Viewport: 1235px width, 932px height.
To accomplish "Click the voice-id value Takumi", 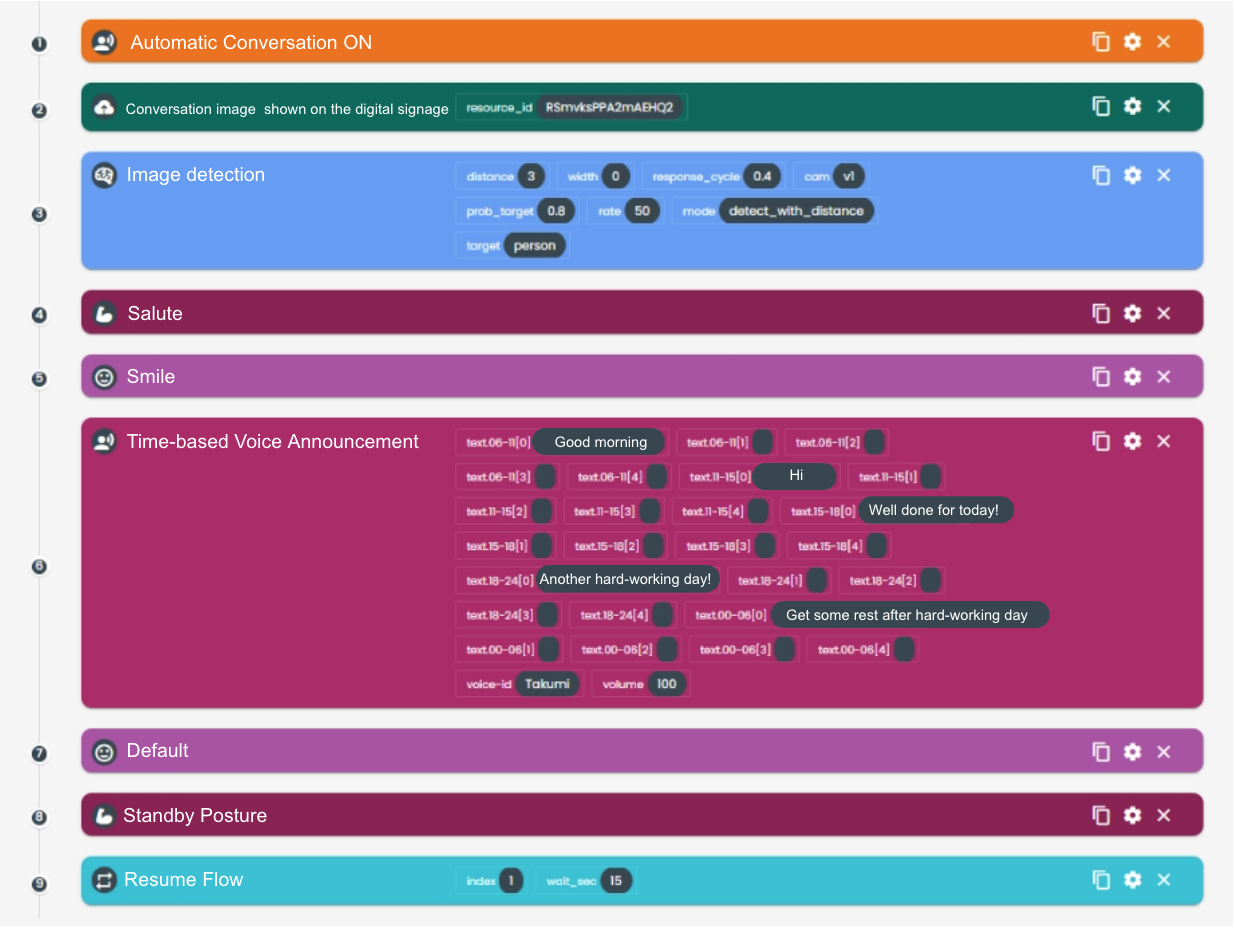I will [x=548, y=684].
